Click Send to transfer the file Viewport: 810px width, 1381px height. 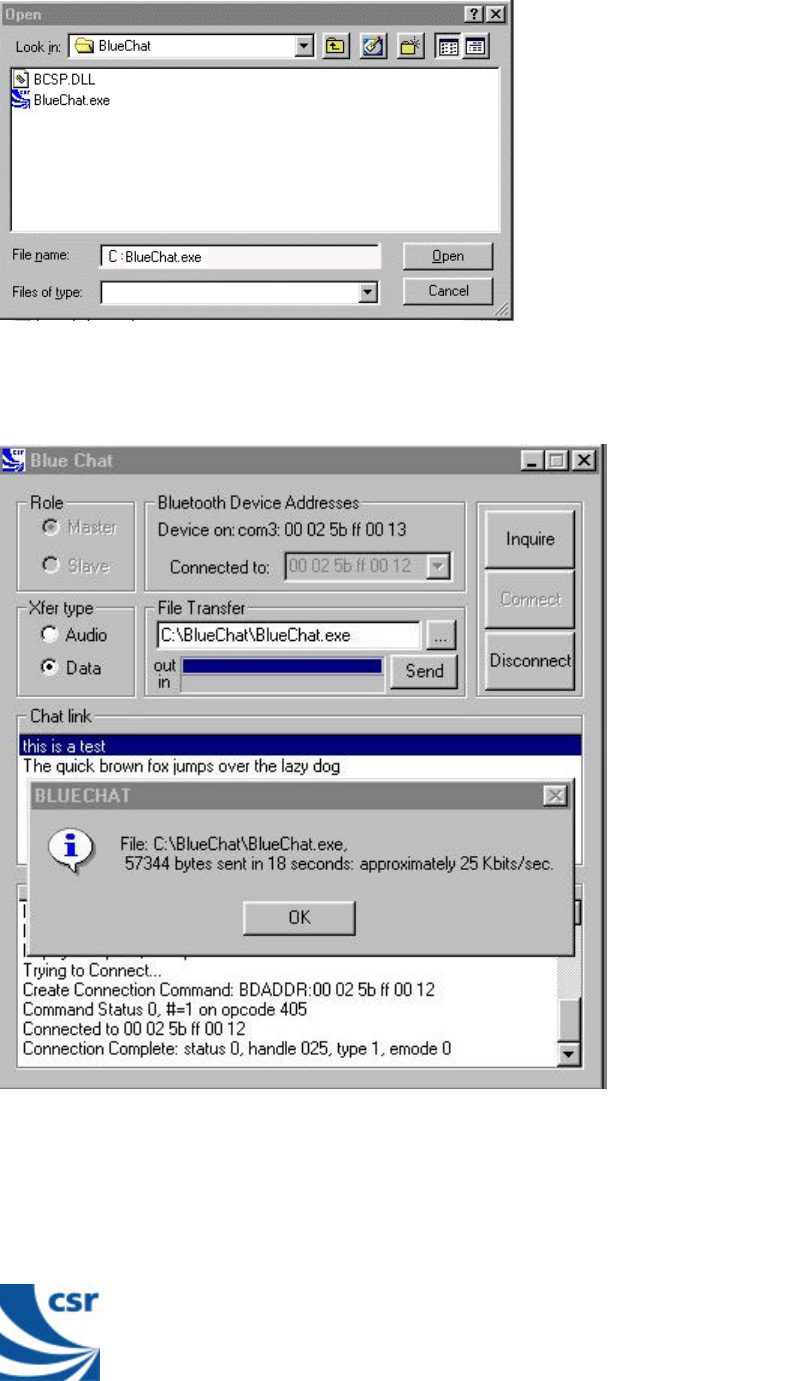click(x=424, y=671)
